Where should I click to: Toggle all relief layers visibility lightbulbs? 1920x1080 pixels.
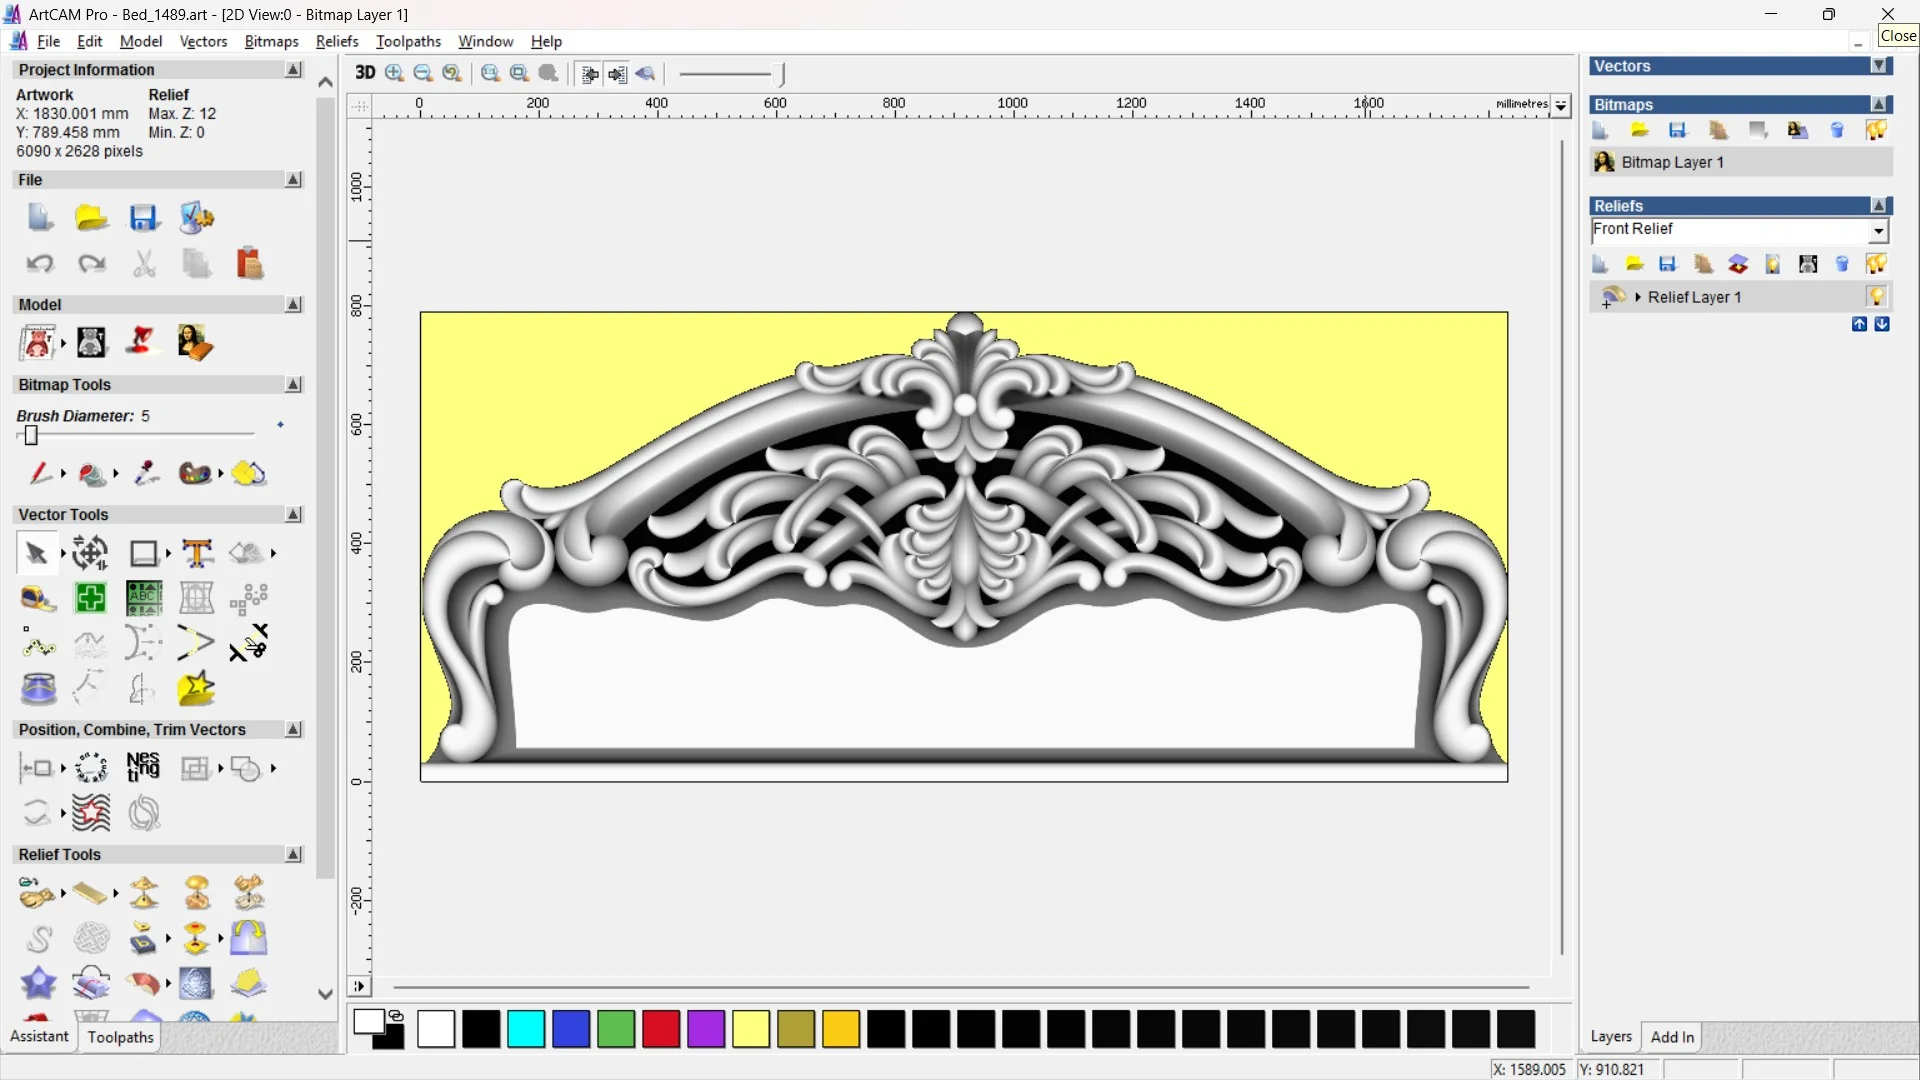click(1876, 264)
